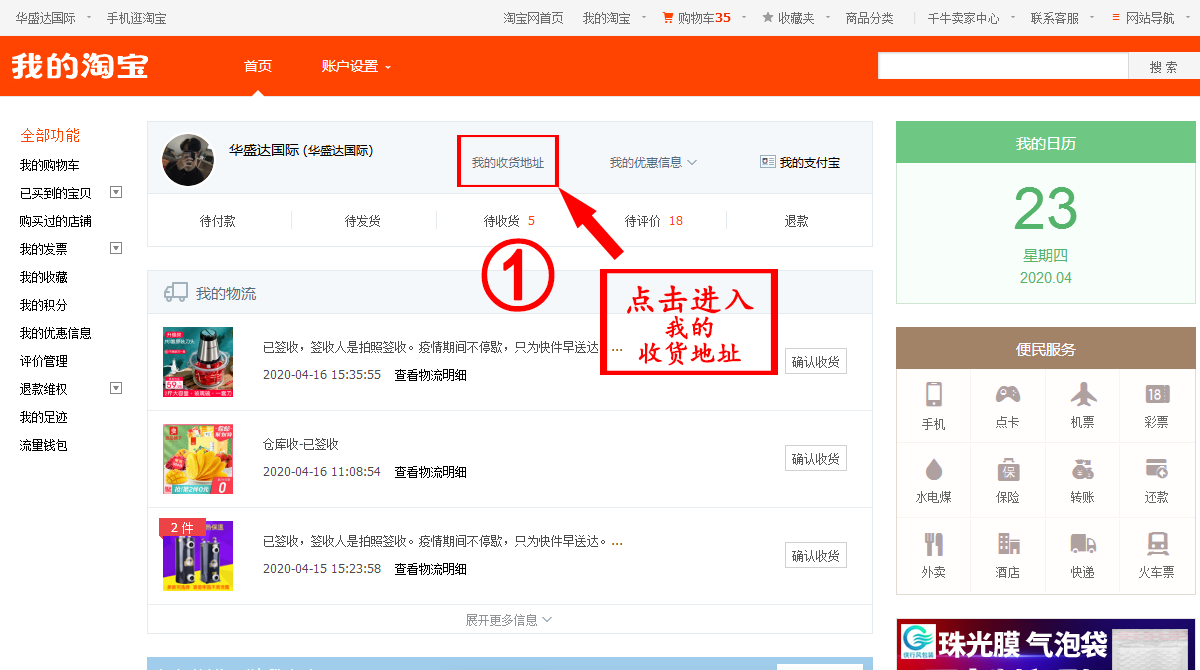Open the 2件 speaker product thumbnail
This screenshot has height=670, width=1200.
tap(198, 554)
